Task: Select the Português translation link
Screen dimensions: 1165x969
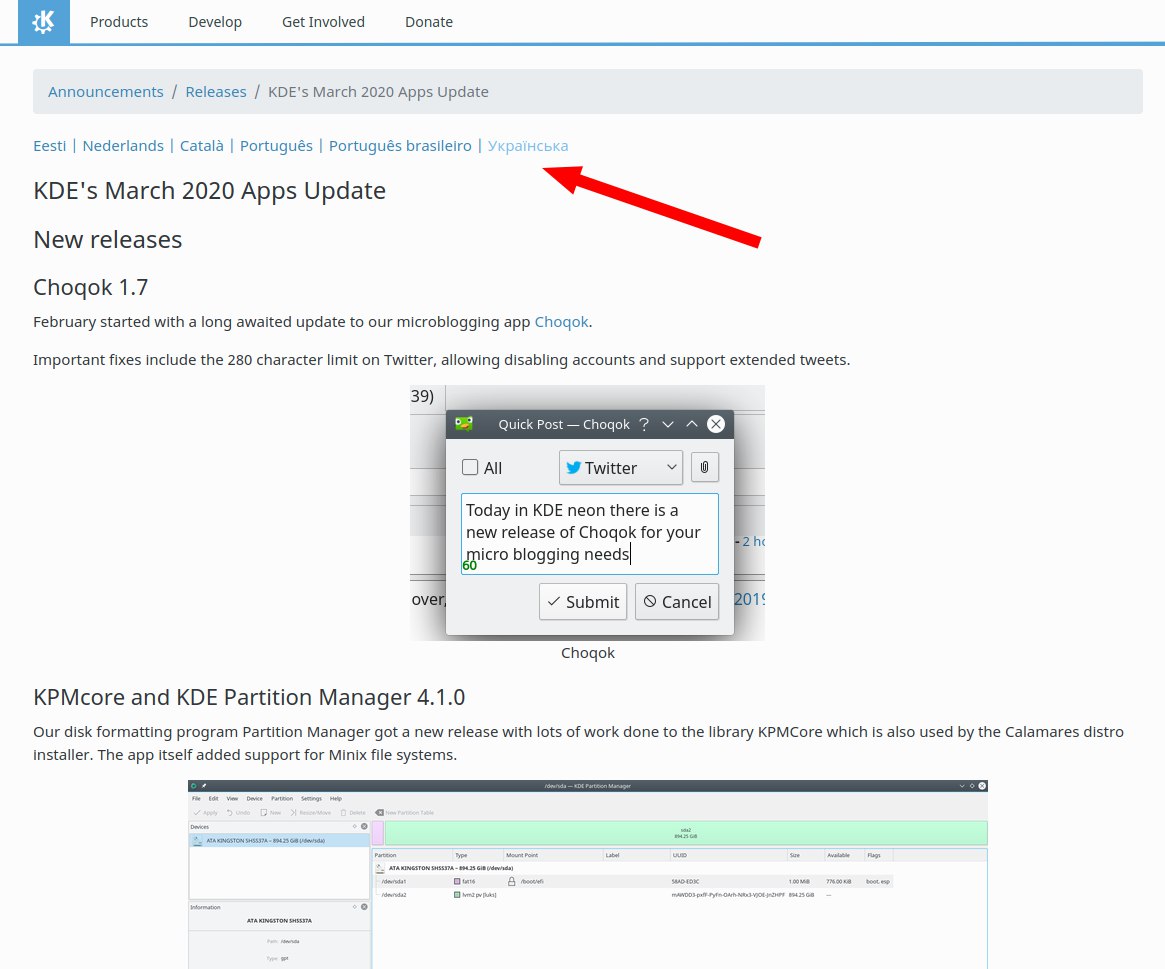Action: 276,146
